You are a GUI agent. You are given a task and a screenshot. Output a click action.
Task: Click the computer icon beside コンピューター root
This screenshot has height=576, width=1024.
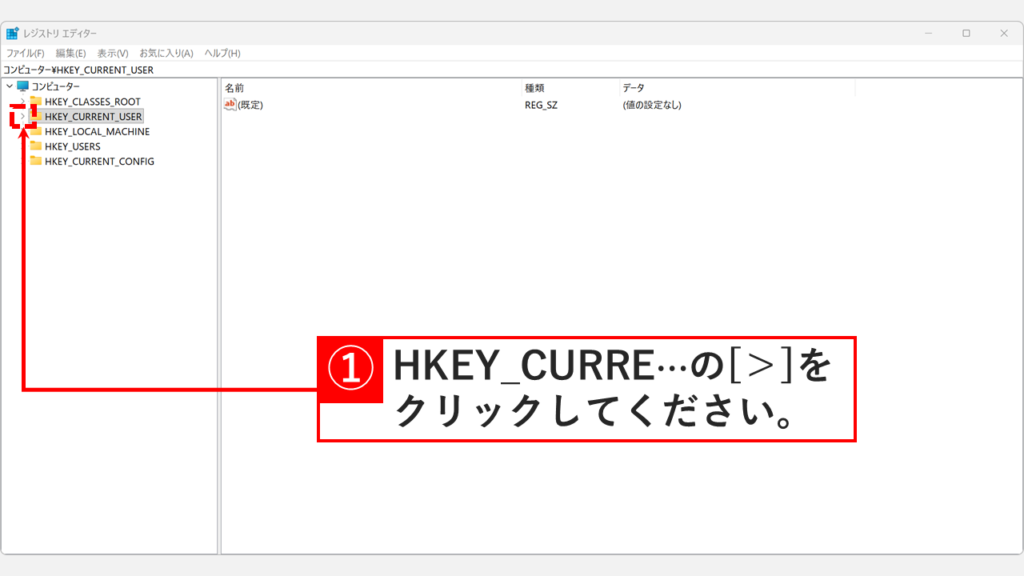[23, 86]
